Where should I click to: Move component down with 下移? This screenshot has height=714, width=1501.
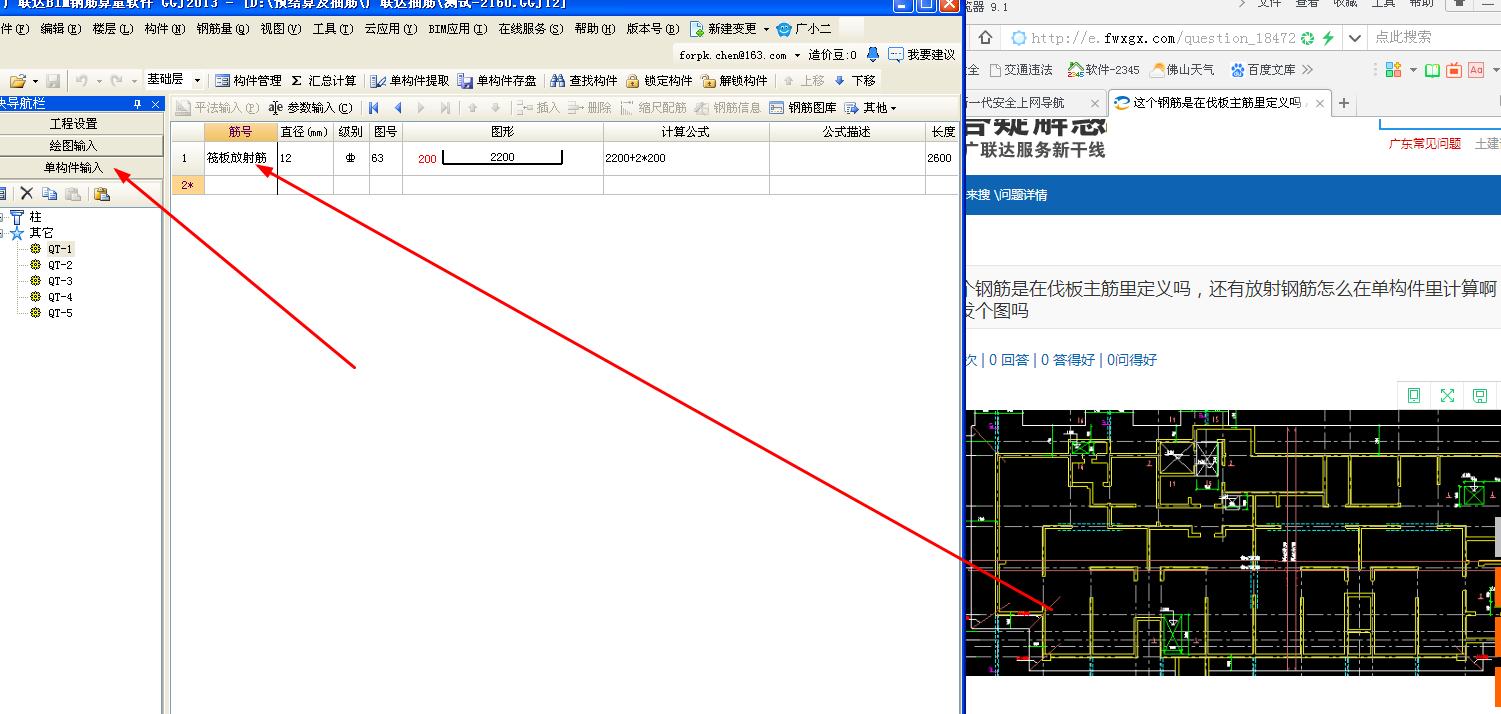[855, 80]
